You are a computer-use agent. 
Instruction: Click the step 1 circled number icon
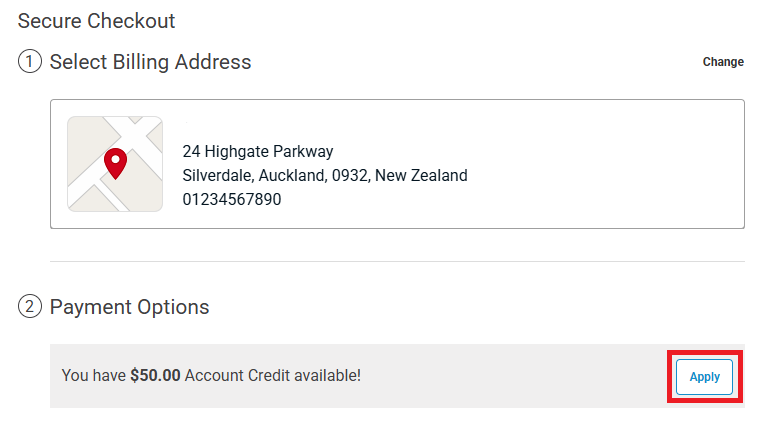point(30,62)
